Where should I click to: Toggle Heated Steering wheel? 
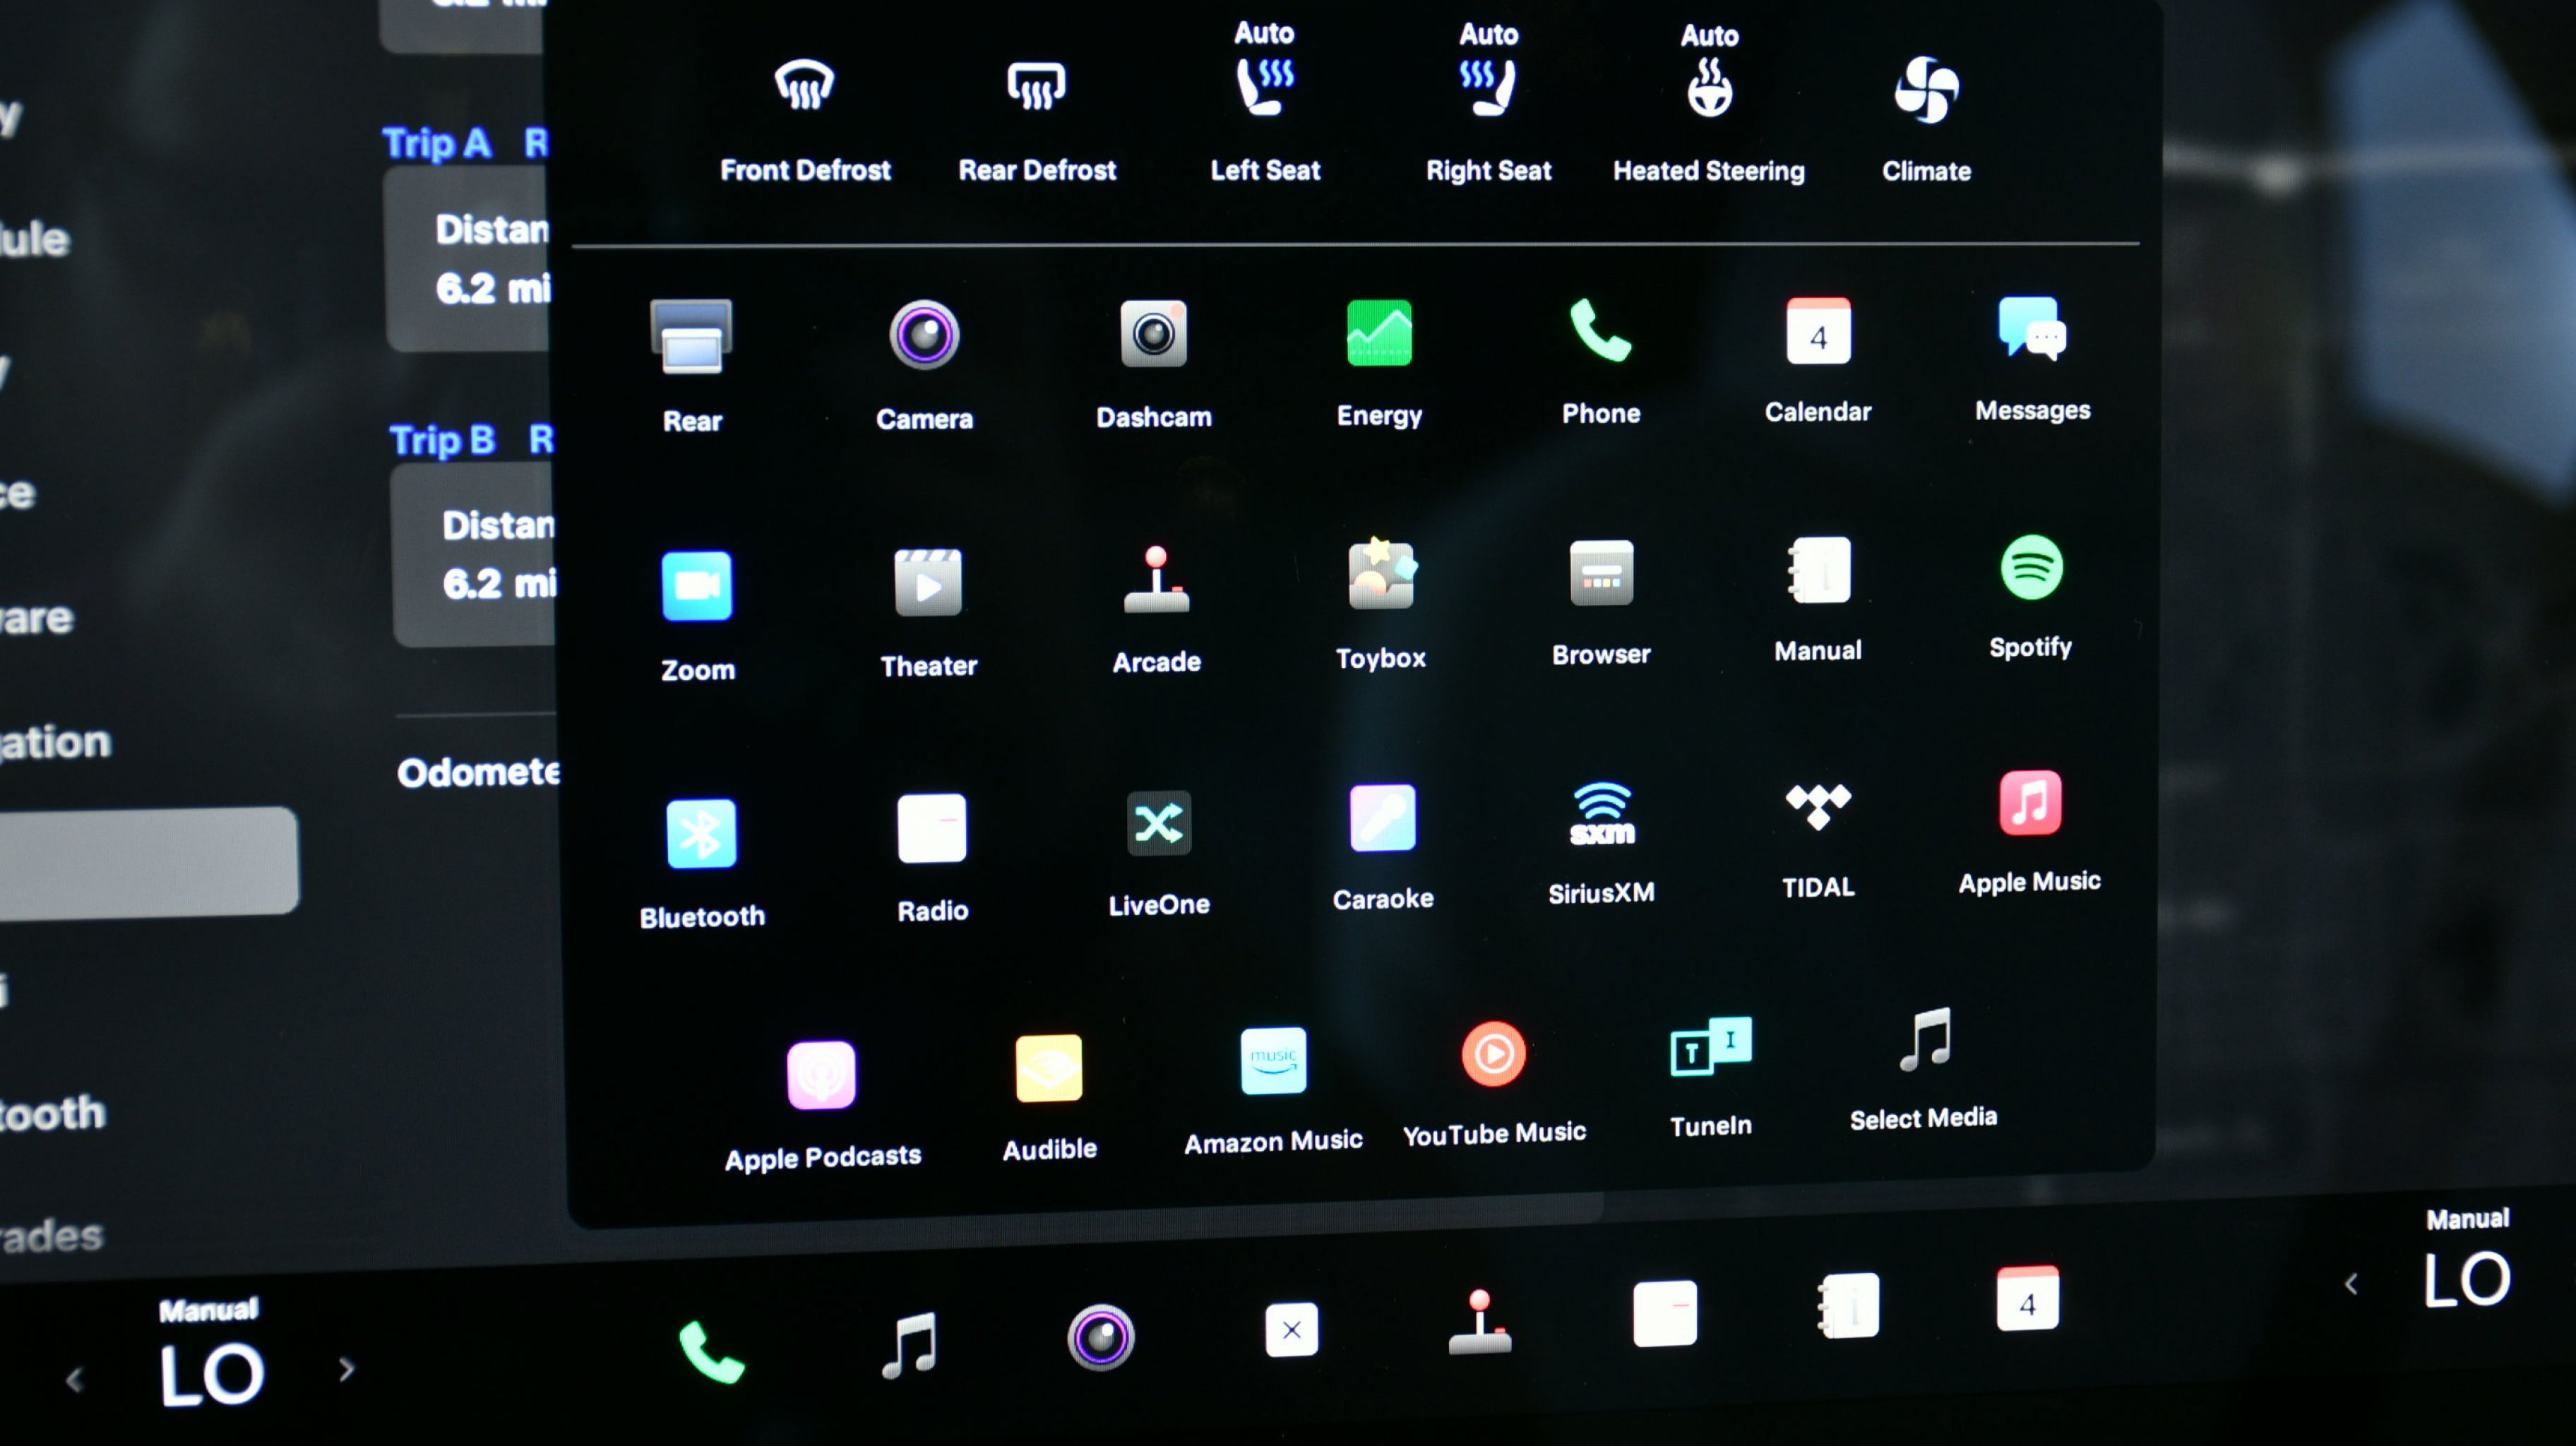tap(1709, 105)
